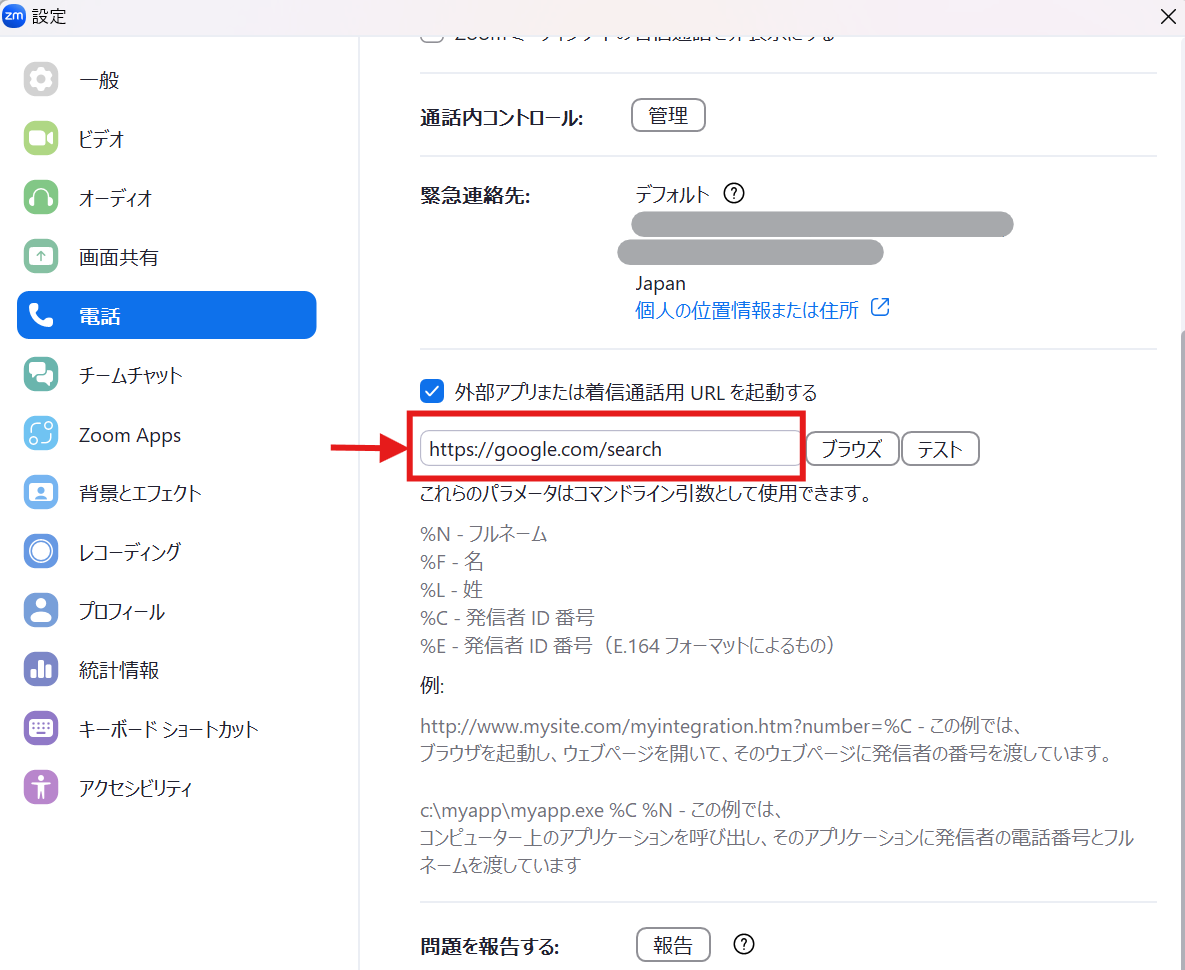Click the external link icon after 個人の位置情報

tap(880, 307)
